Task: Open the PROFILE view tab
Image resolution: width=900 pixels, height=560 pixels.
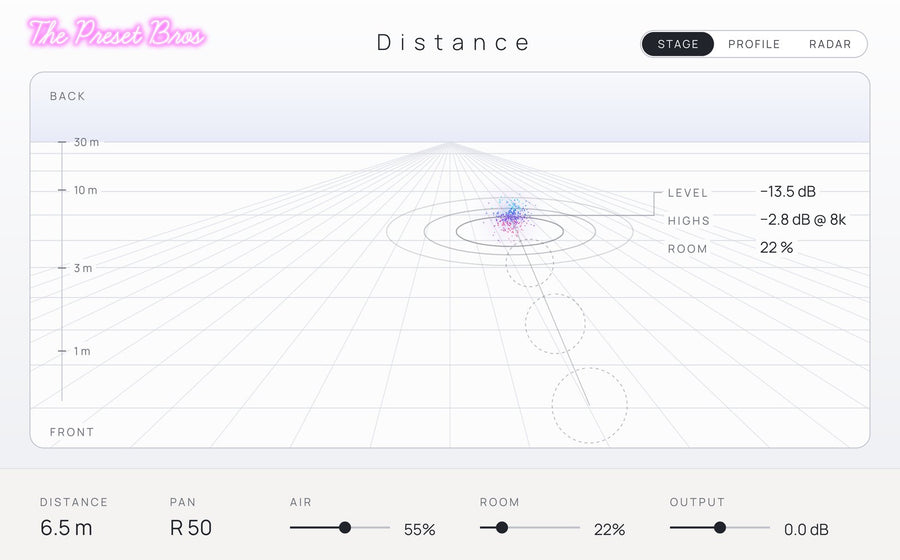Action: click(754, 44)
